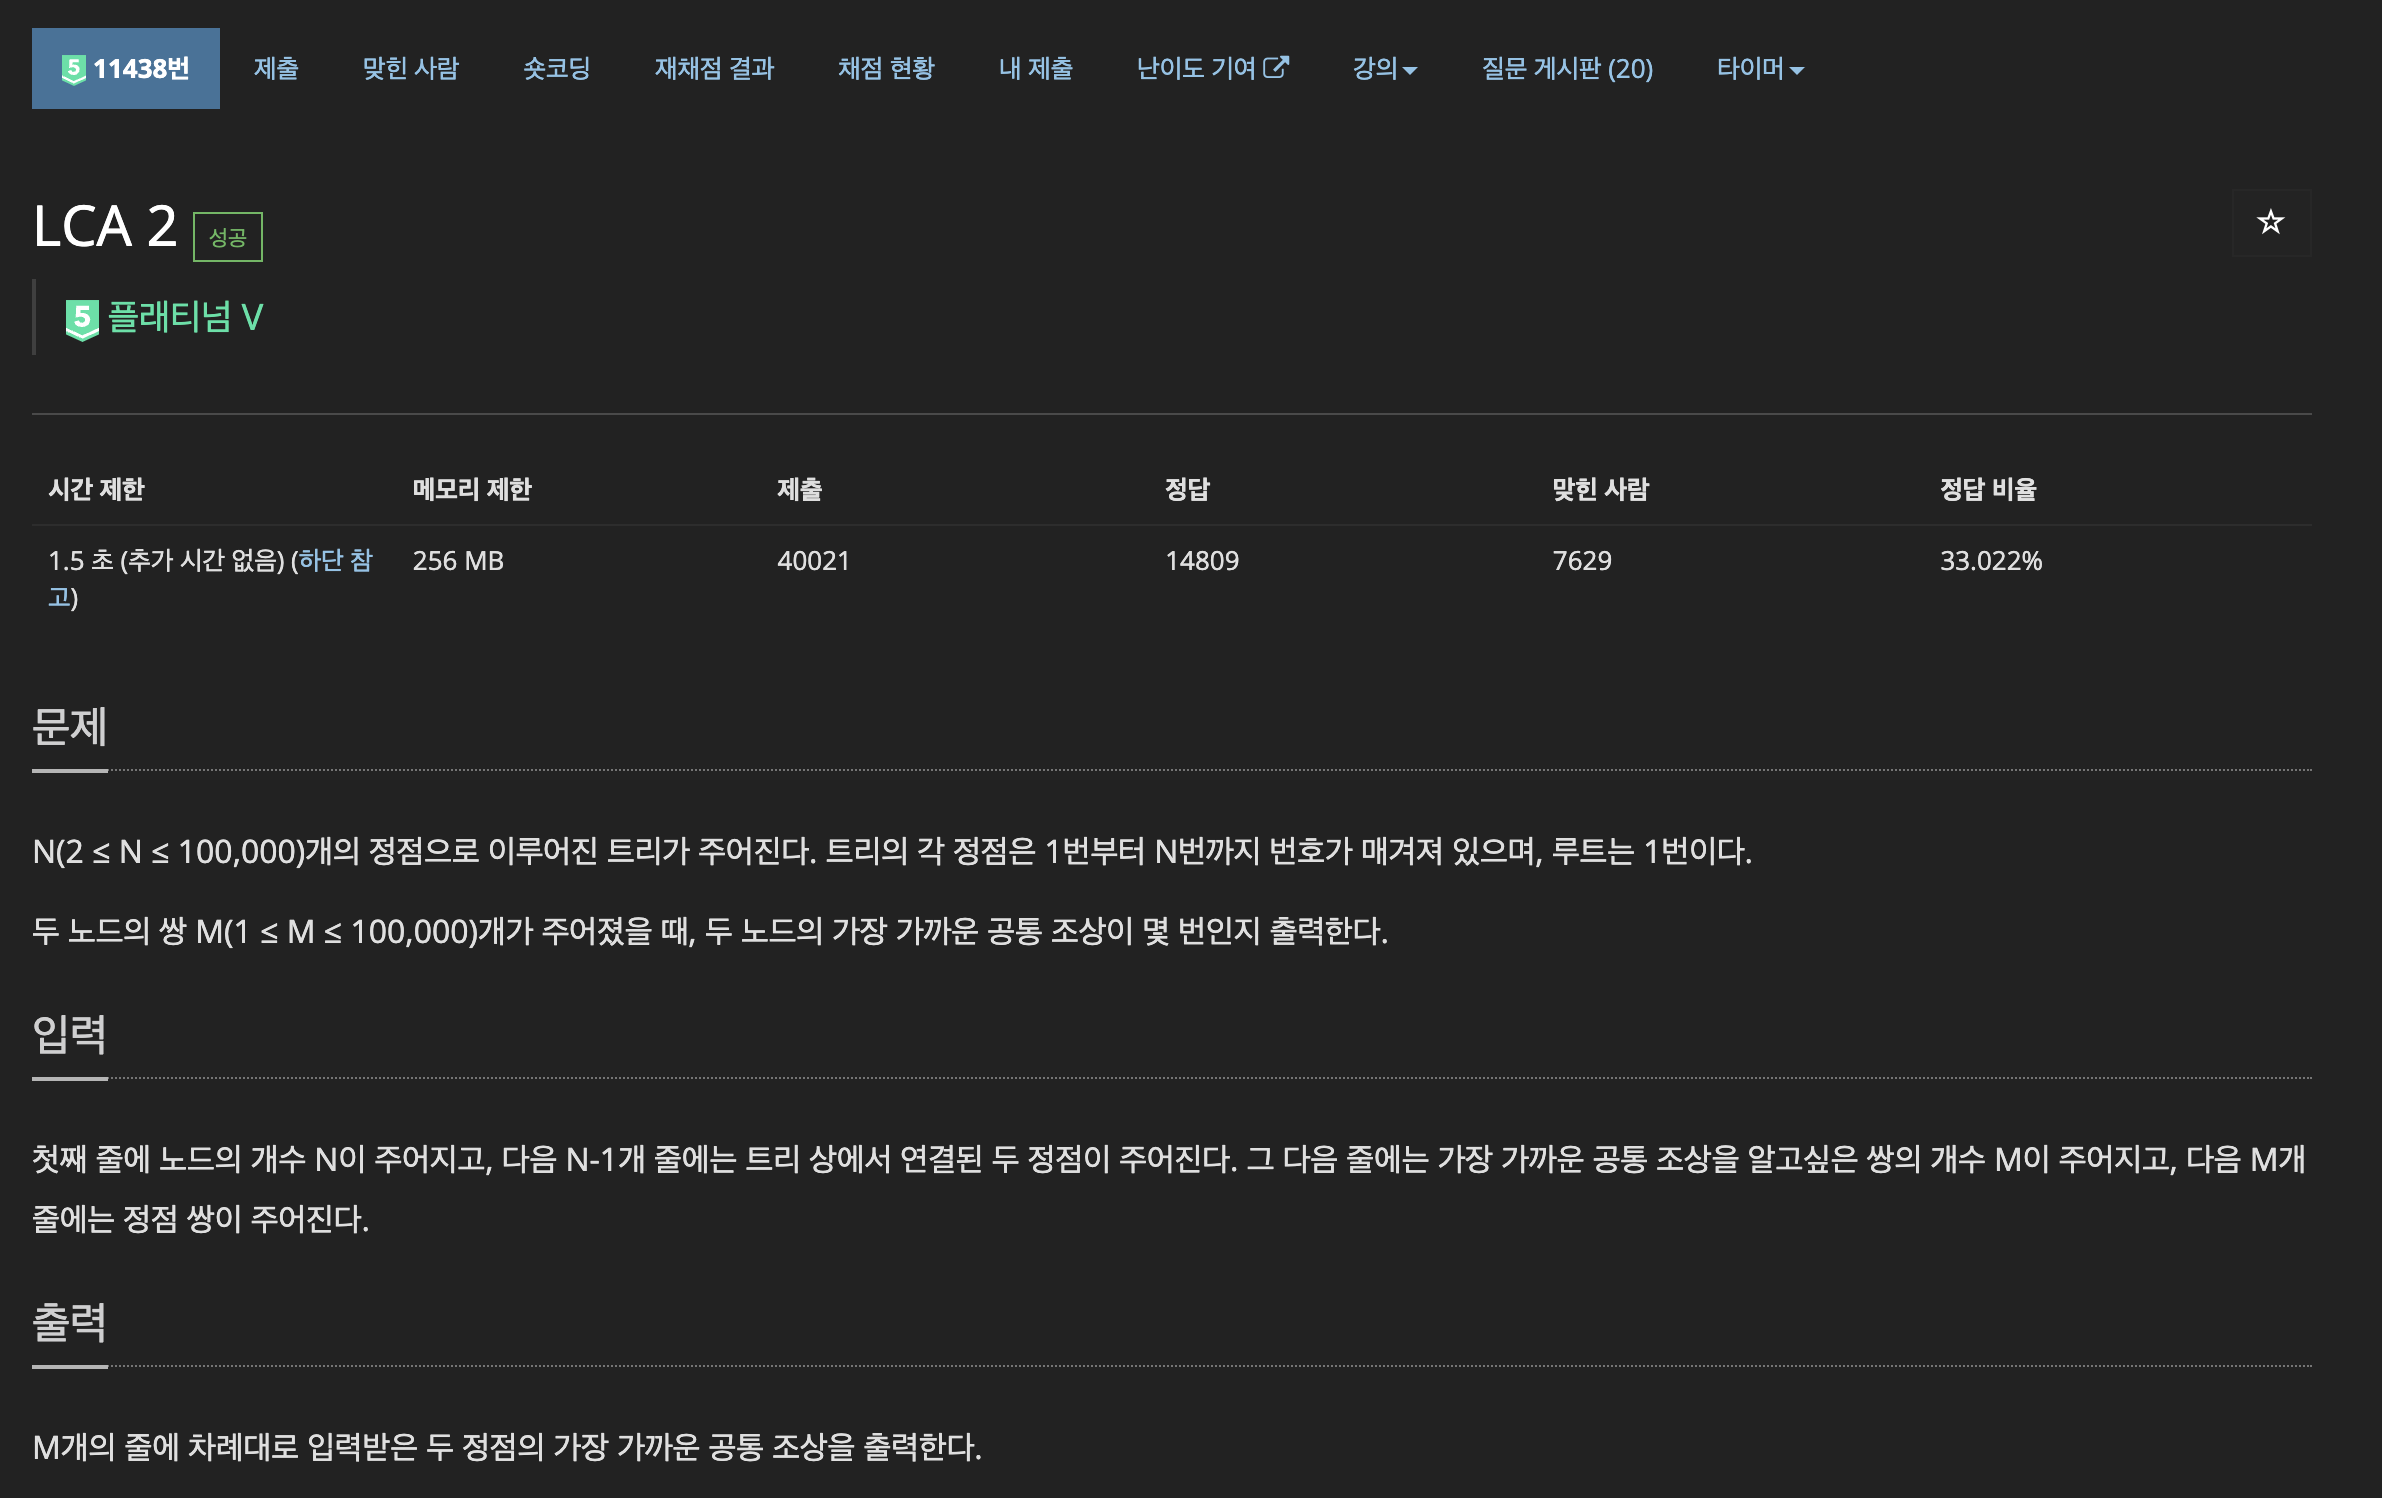The width and height of the screenshot is (2382, 1498).
Task: Click the LCA 2 problem title
Action: [105, 226]
